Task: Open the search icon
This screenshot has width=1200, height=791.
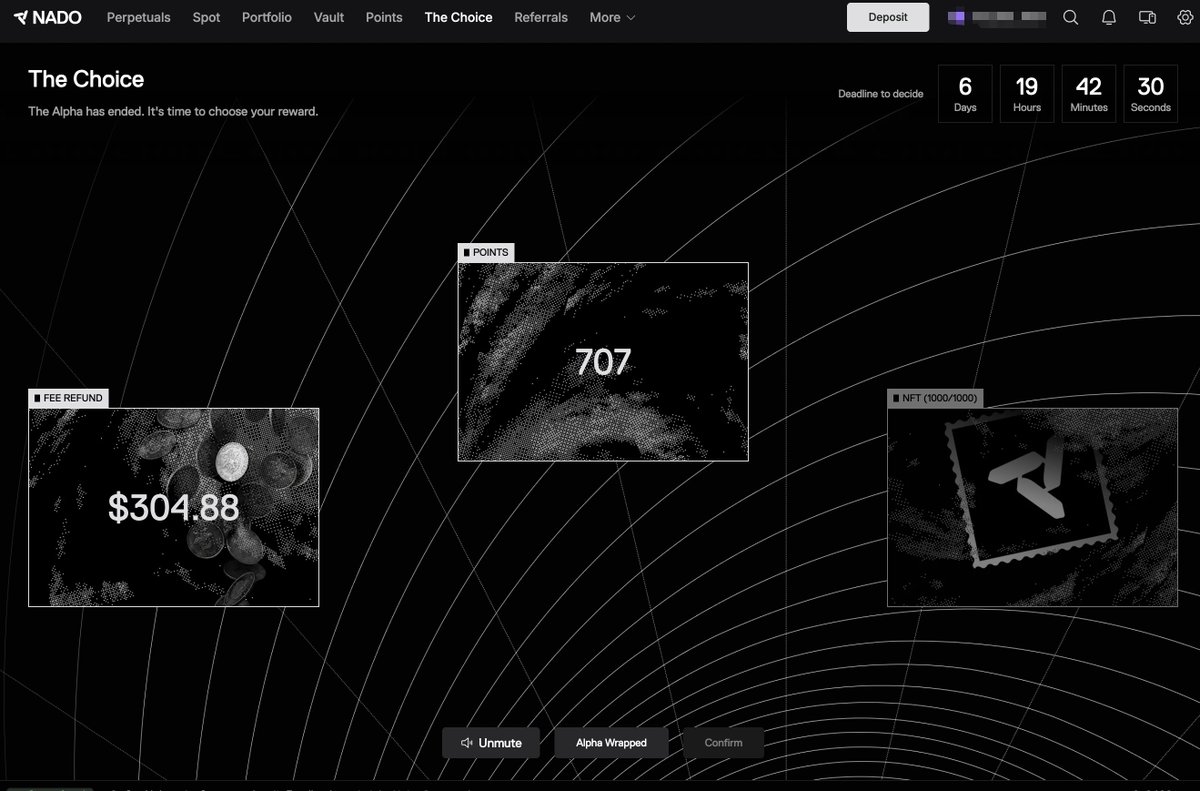Action: click(1070, 17)
